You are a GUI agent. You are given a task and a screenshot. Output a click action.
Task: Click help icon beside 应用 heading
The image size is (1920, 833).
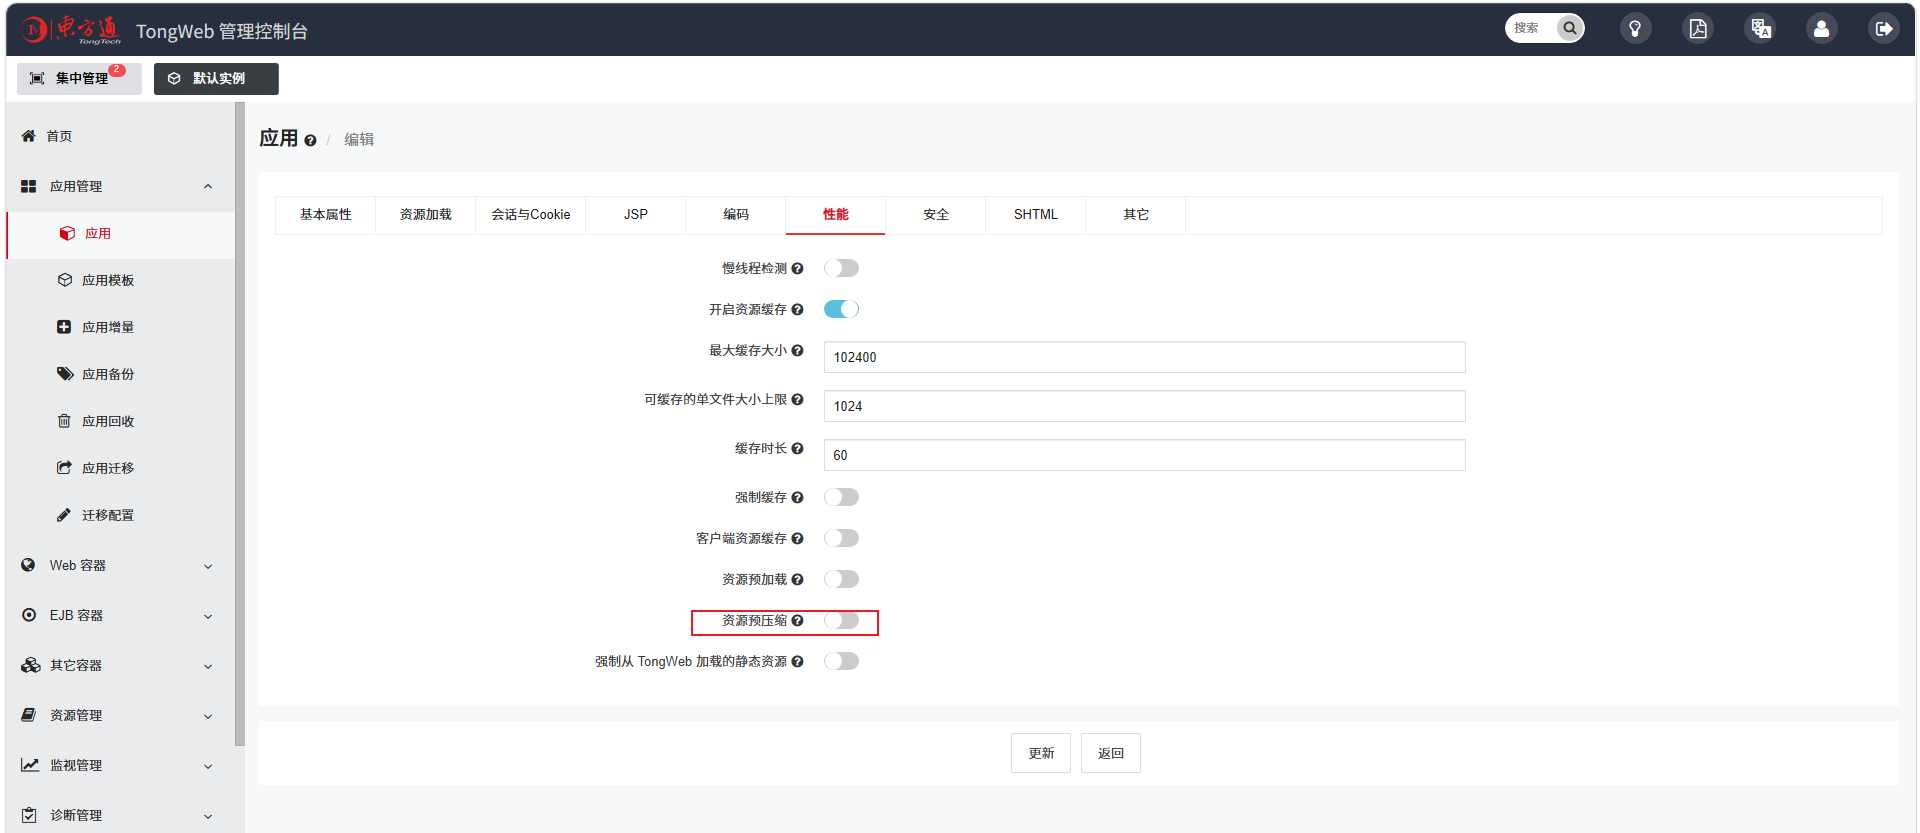pos(310,141)
